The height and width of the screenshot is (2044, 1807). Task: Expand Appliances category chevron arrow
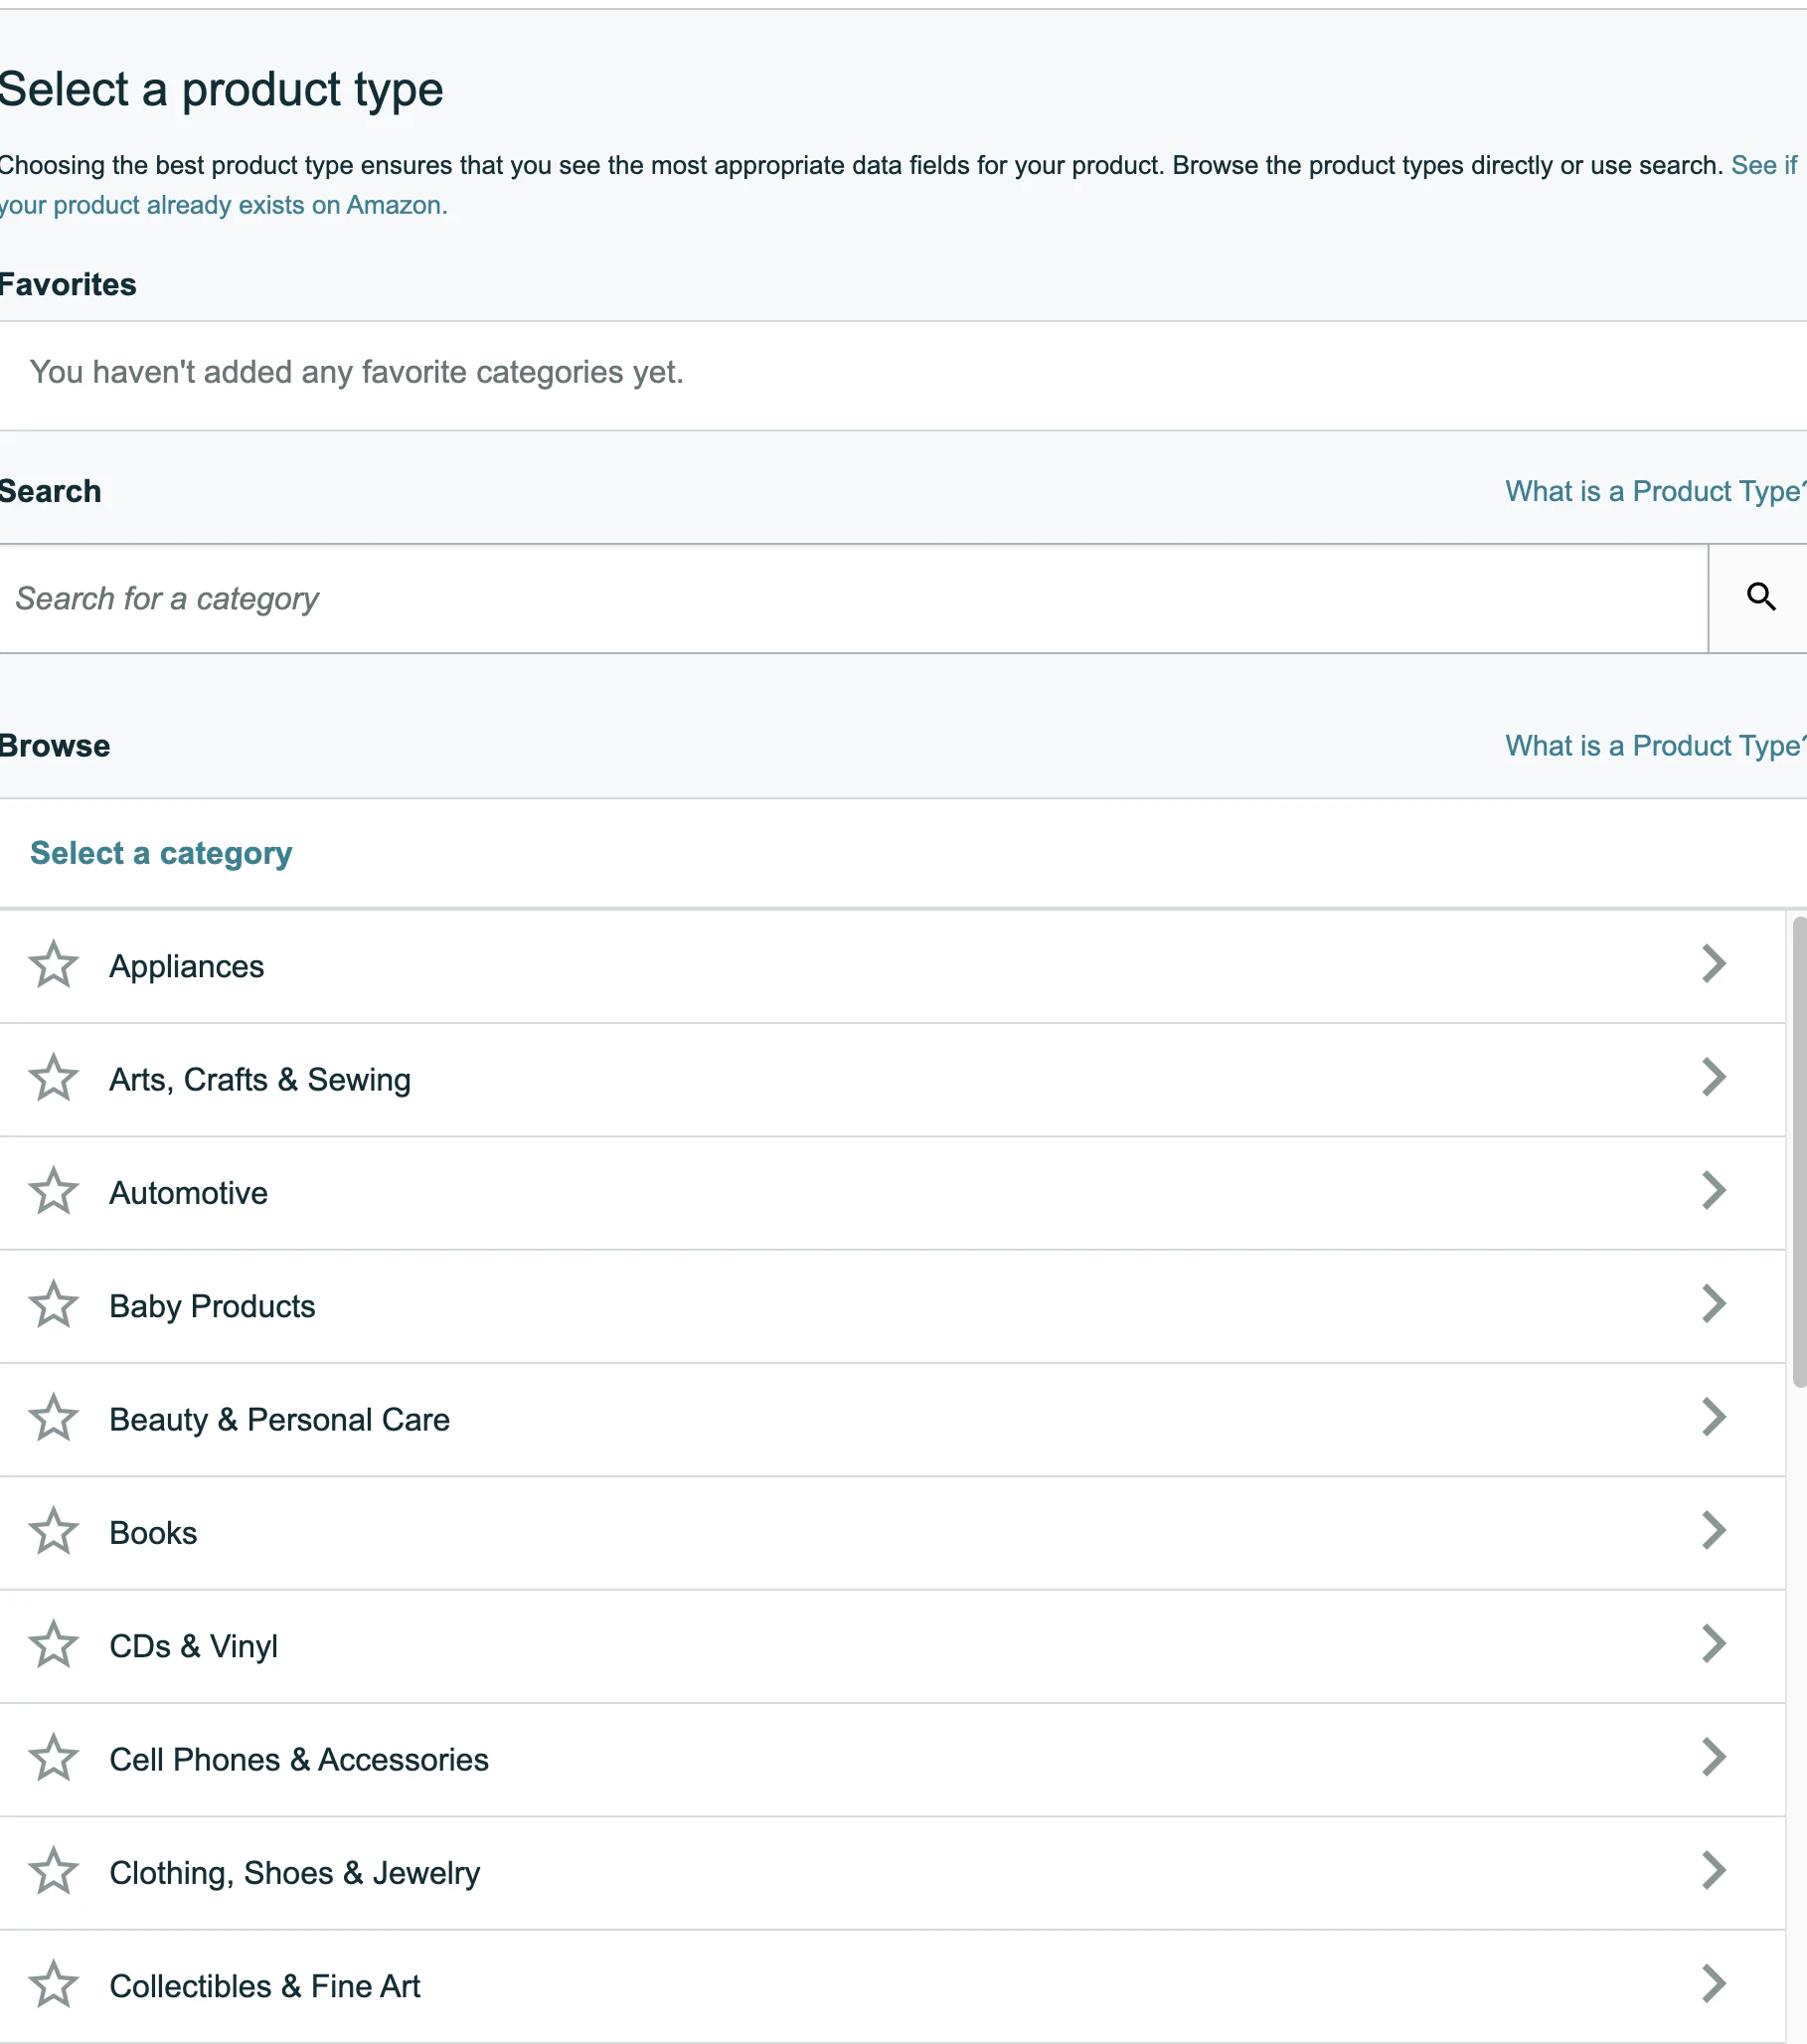coord(1714,964)
